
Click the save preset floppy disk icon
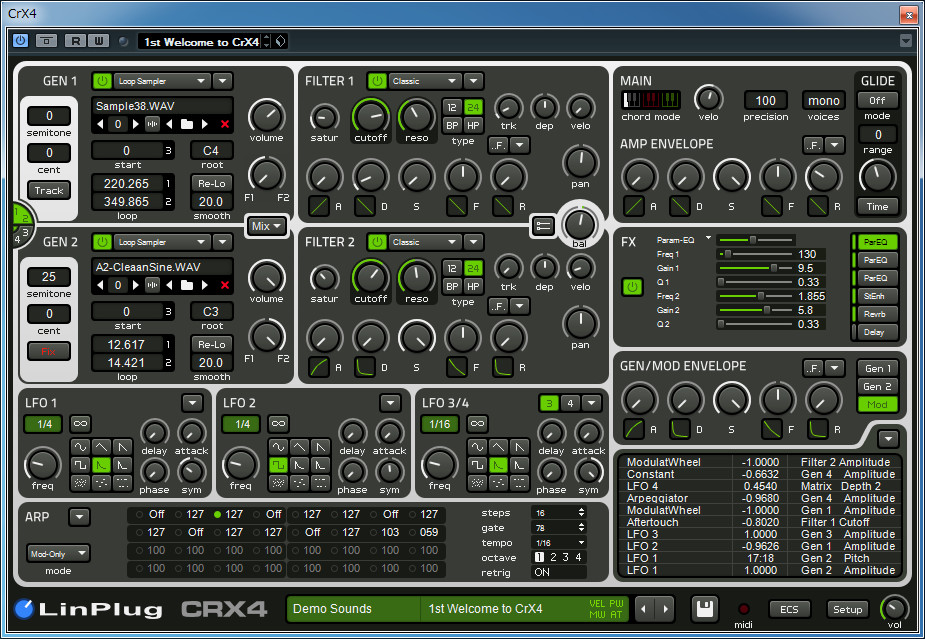[x=705, y=609]
